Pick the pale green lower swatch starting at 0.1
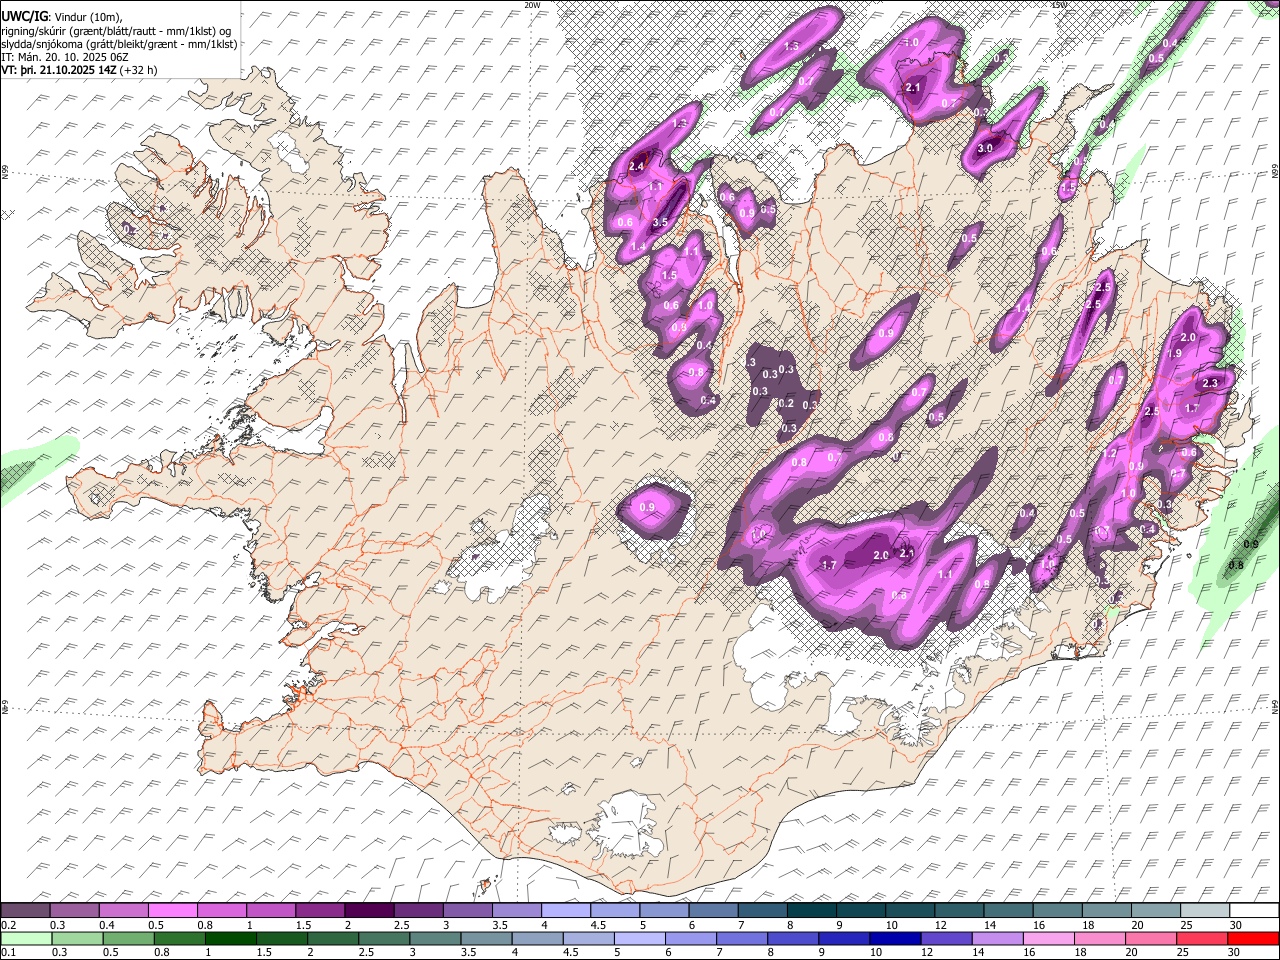 25,938
